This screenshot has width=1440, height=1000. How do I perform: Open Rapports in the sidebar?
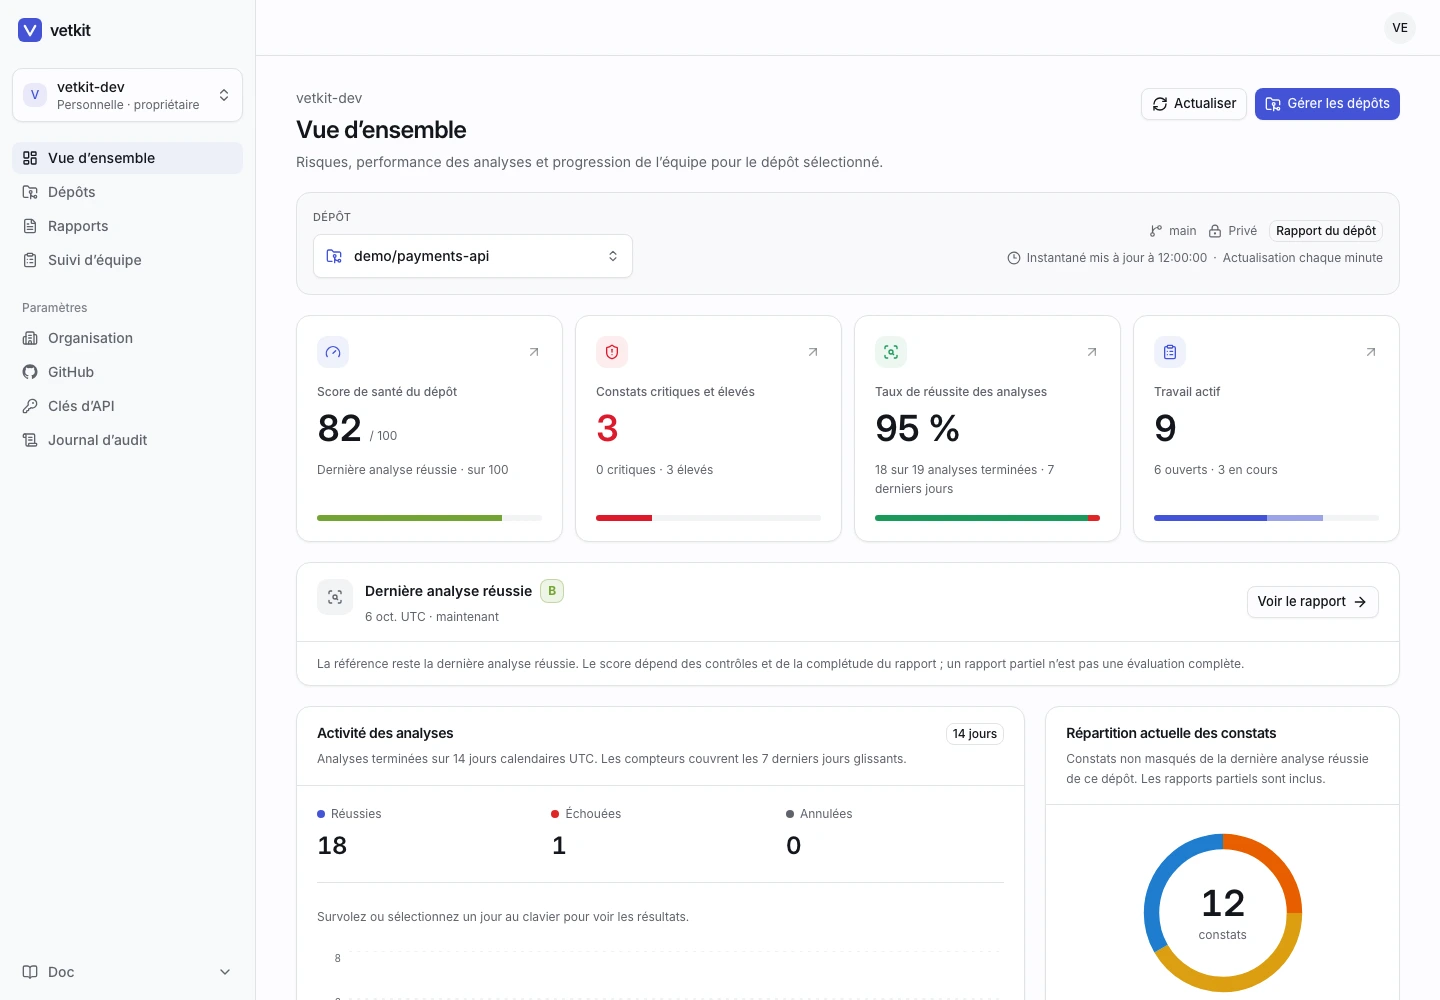(127, 226)
